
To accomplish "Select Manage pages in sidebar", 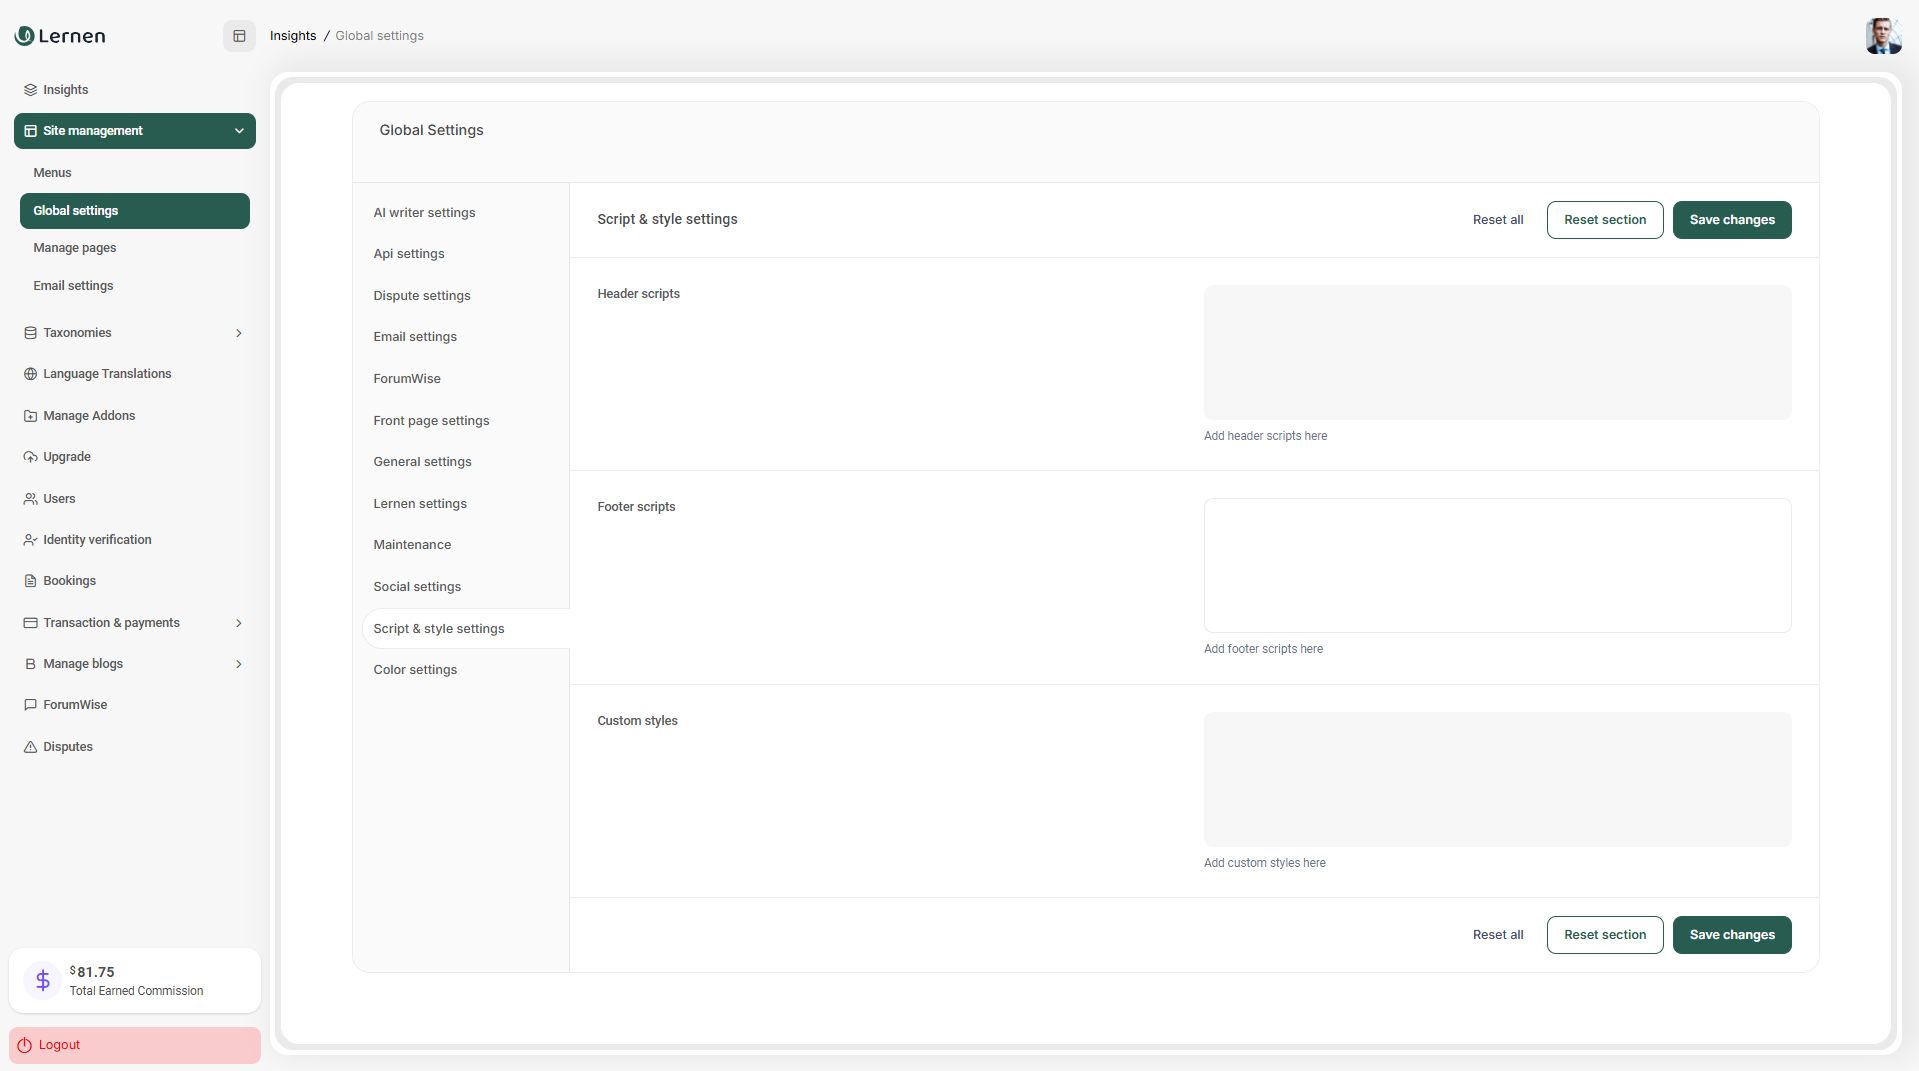I will pos(75,248).
